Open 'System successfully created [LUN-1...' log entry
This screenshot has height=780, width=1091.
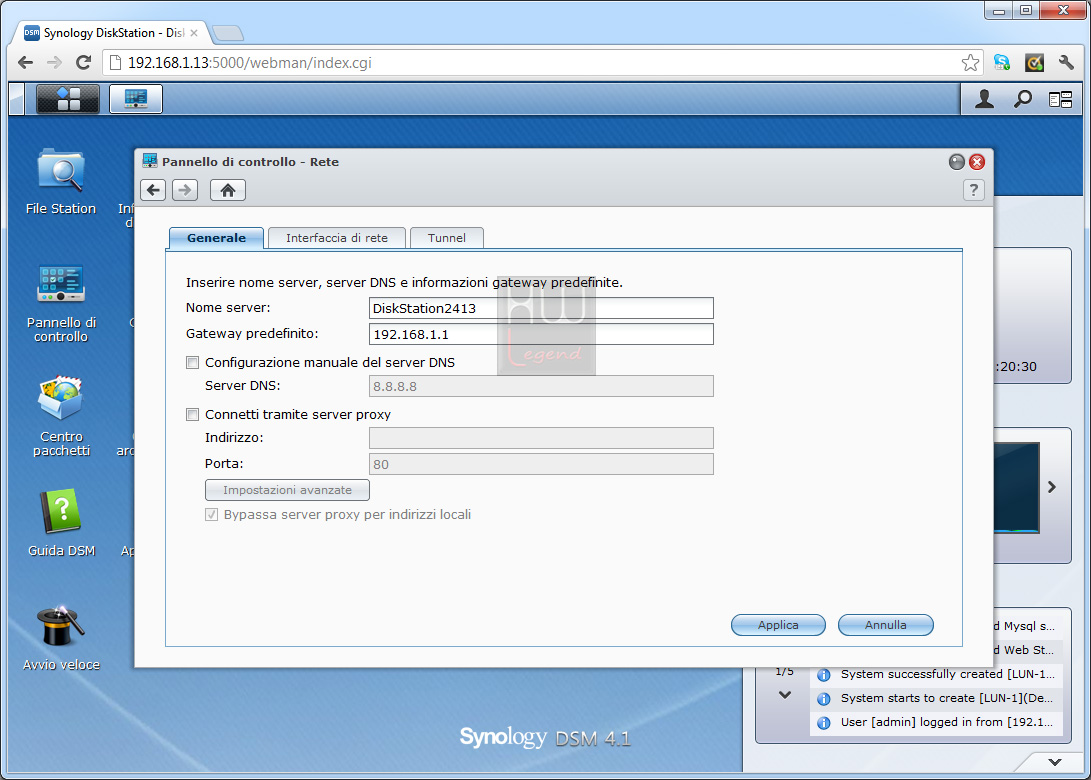937,674
